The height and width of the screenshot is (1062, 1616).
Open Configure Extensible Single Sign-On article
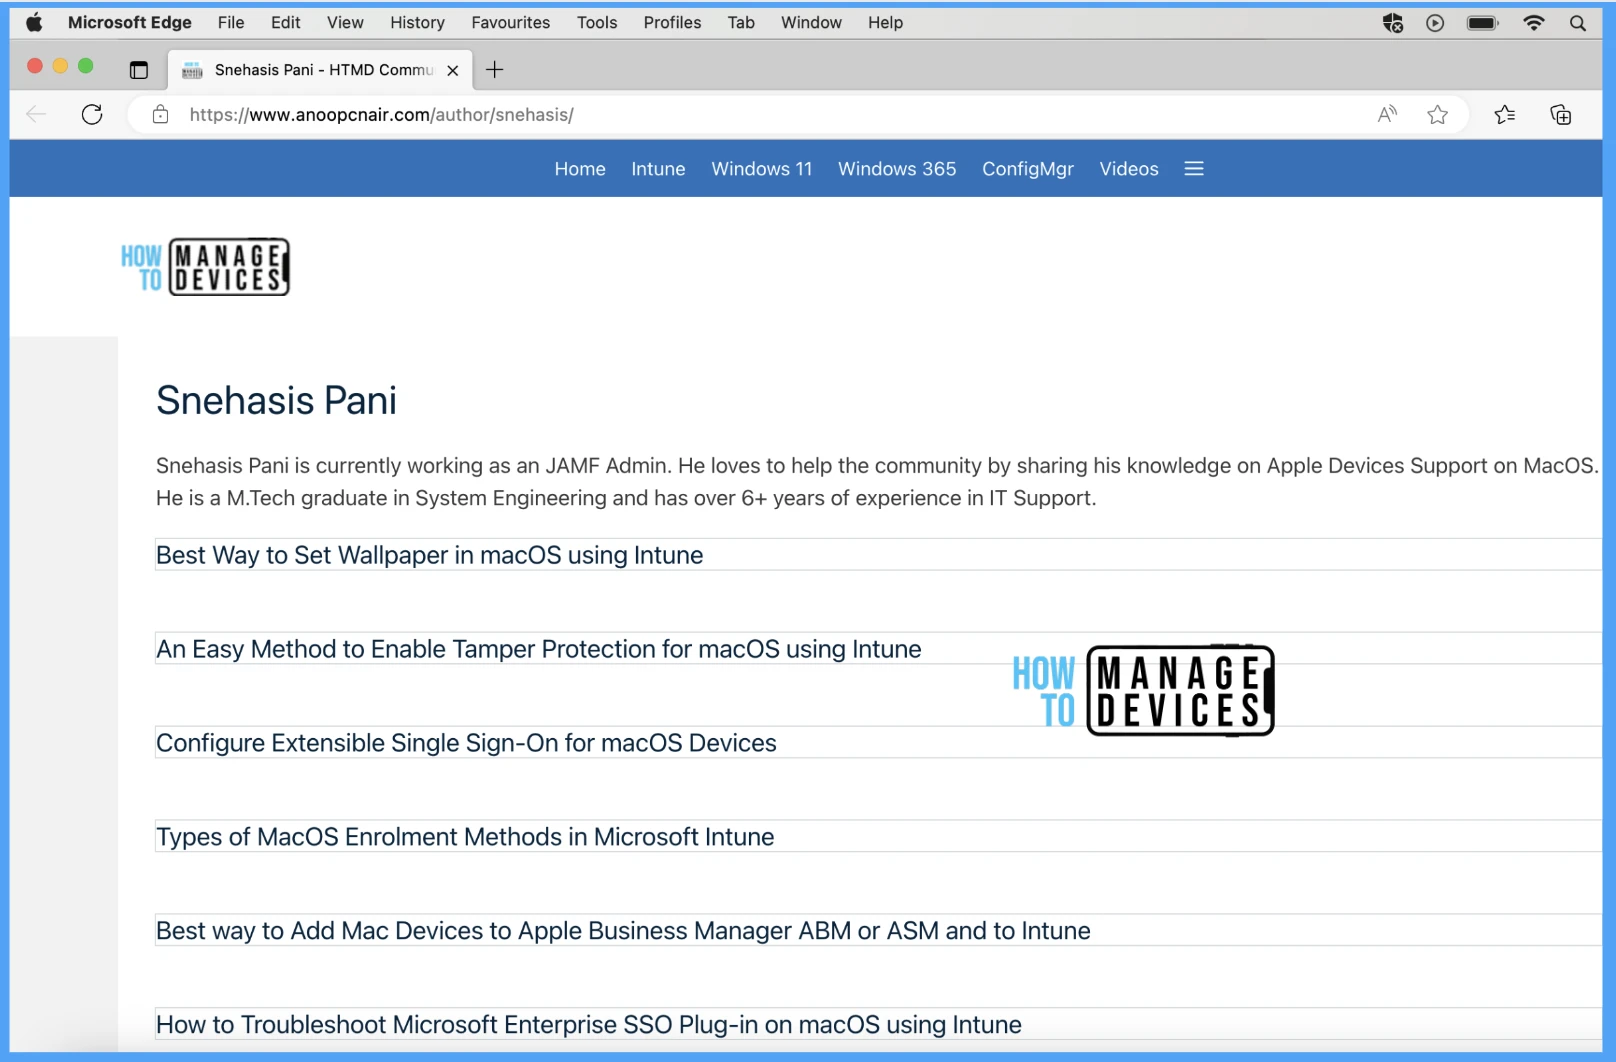[x=466, y=743]
